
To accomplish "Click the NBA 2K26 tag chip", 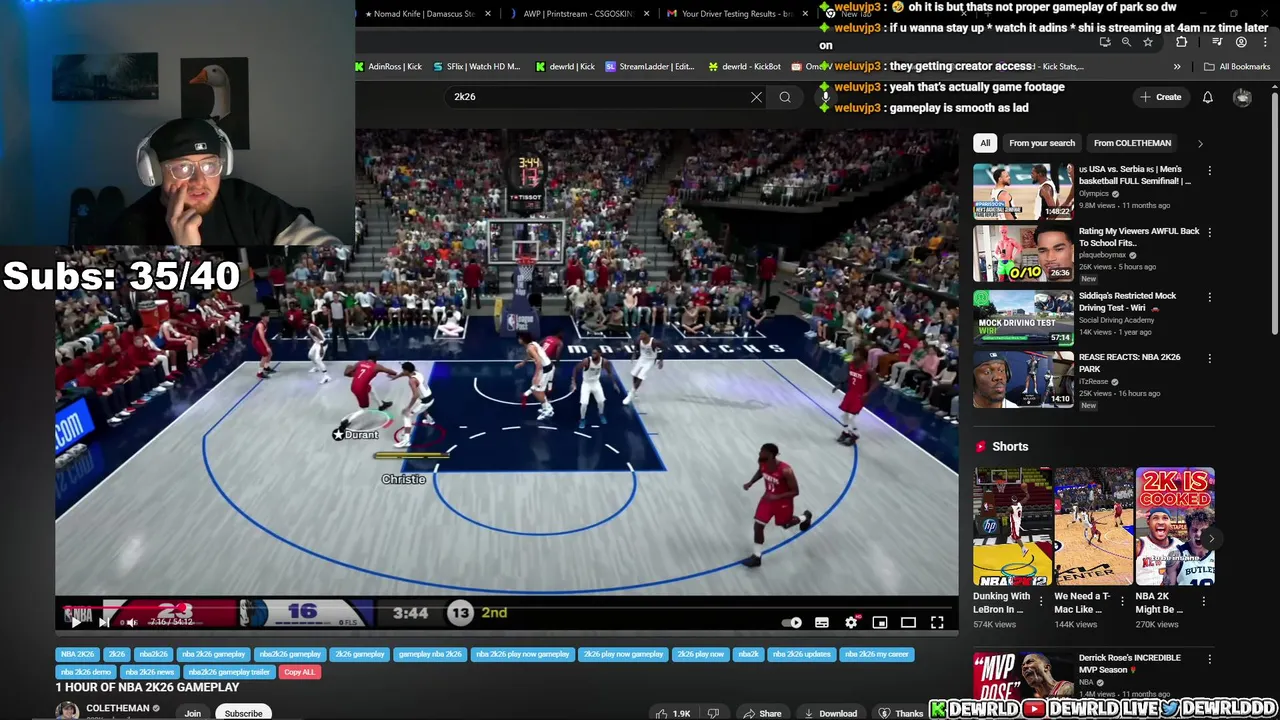I will [77, 654].
